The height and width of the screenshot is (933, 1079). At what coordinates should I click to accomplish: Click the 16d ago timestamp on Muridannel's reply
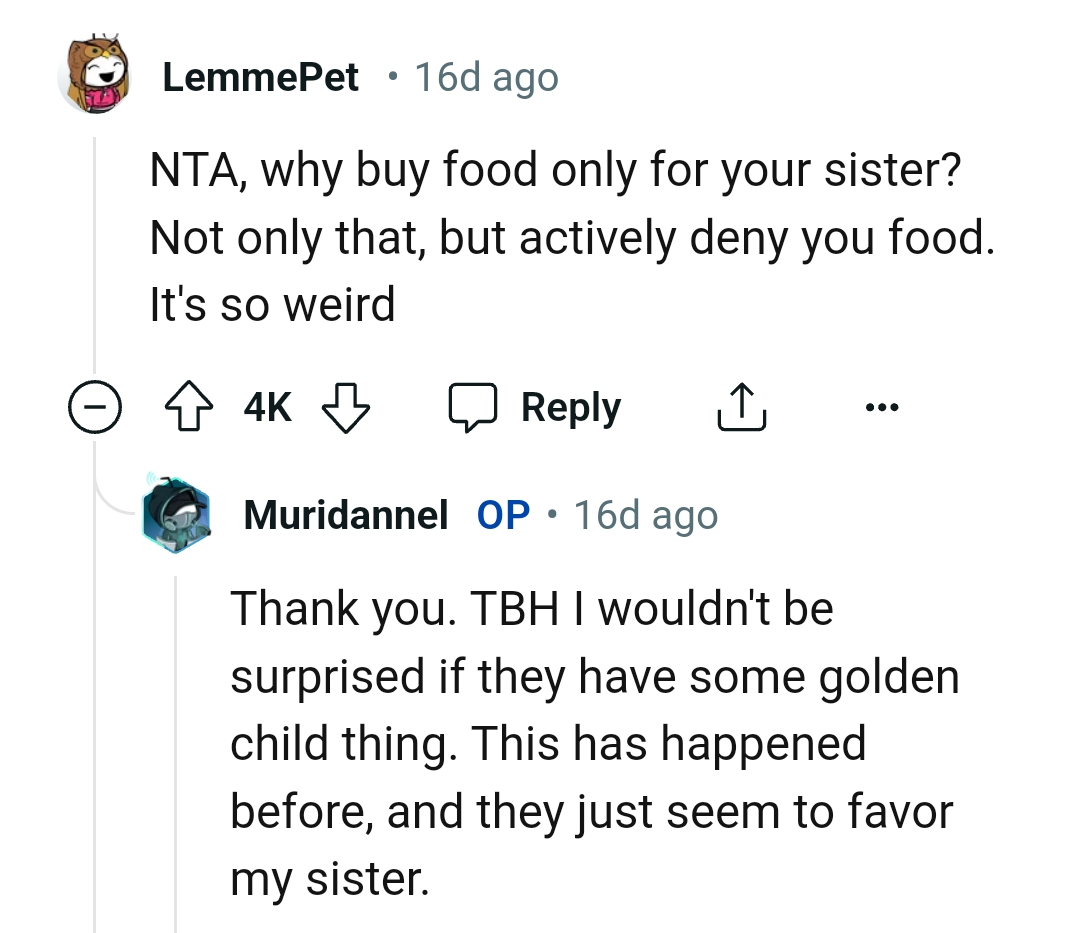pyautogui.click(x=645, y=514)
